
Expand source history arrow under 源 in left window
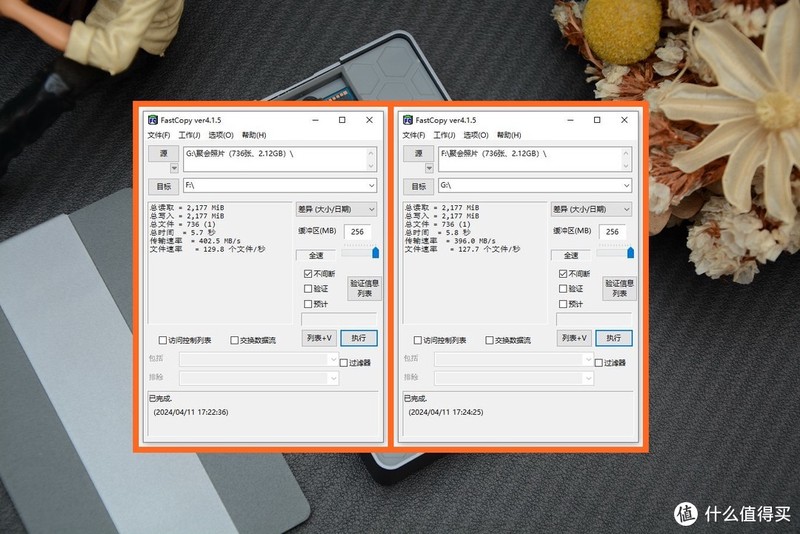tap(174, 168)
